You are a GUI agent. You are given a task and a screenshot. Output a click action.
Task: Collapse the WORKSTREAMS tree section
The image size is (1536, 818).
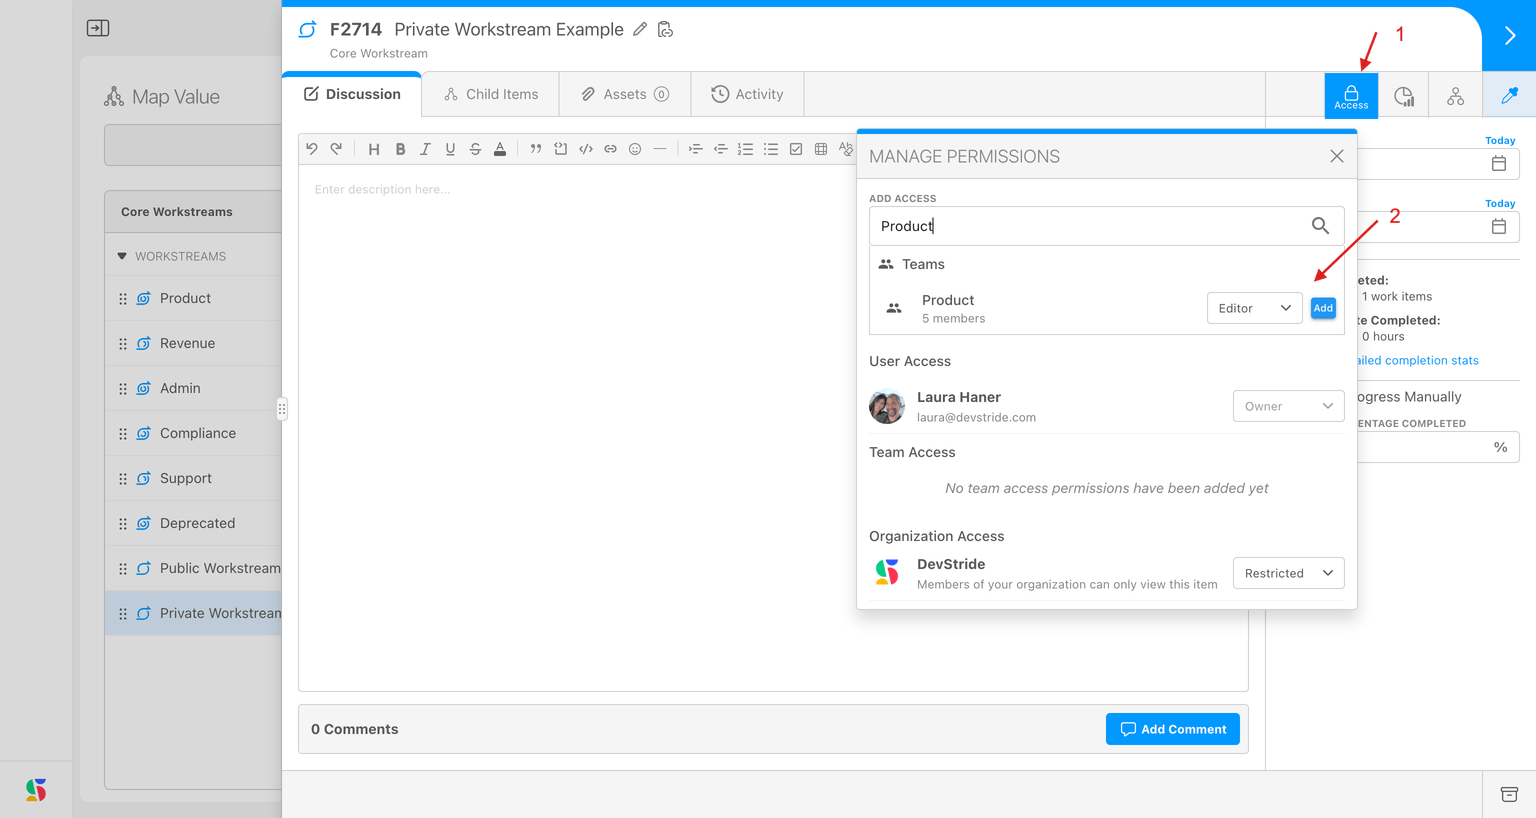click(x=123, y=256)
